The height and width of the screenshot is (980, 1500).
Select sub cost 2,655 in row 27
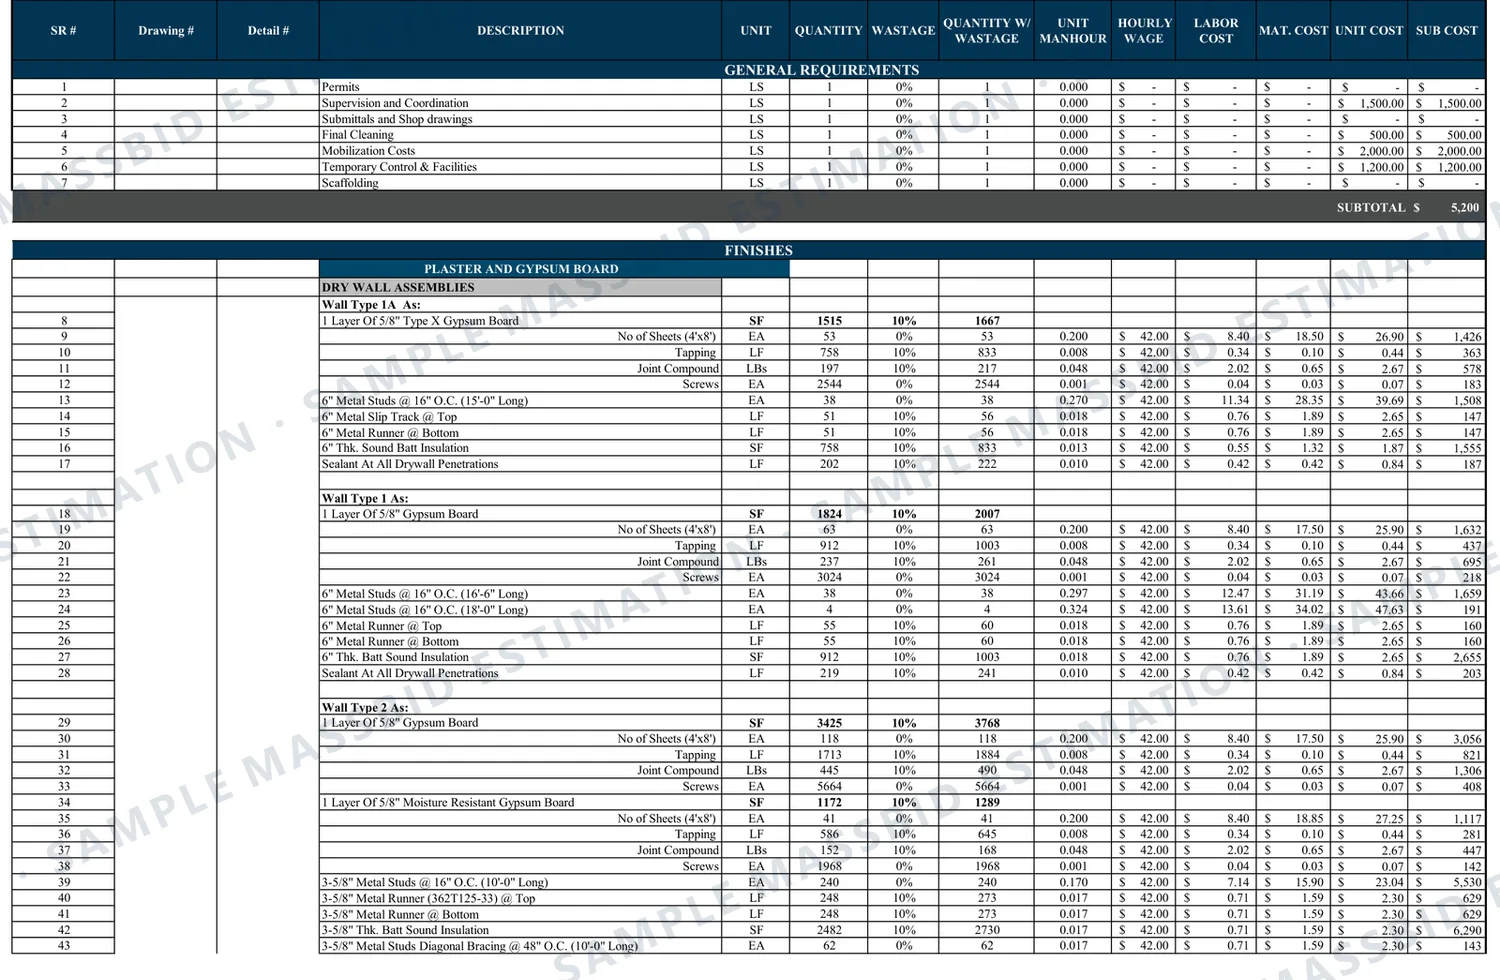click(x=1467, y=658)
